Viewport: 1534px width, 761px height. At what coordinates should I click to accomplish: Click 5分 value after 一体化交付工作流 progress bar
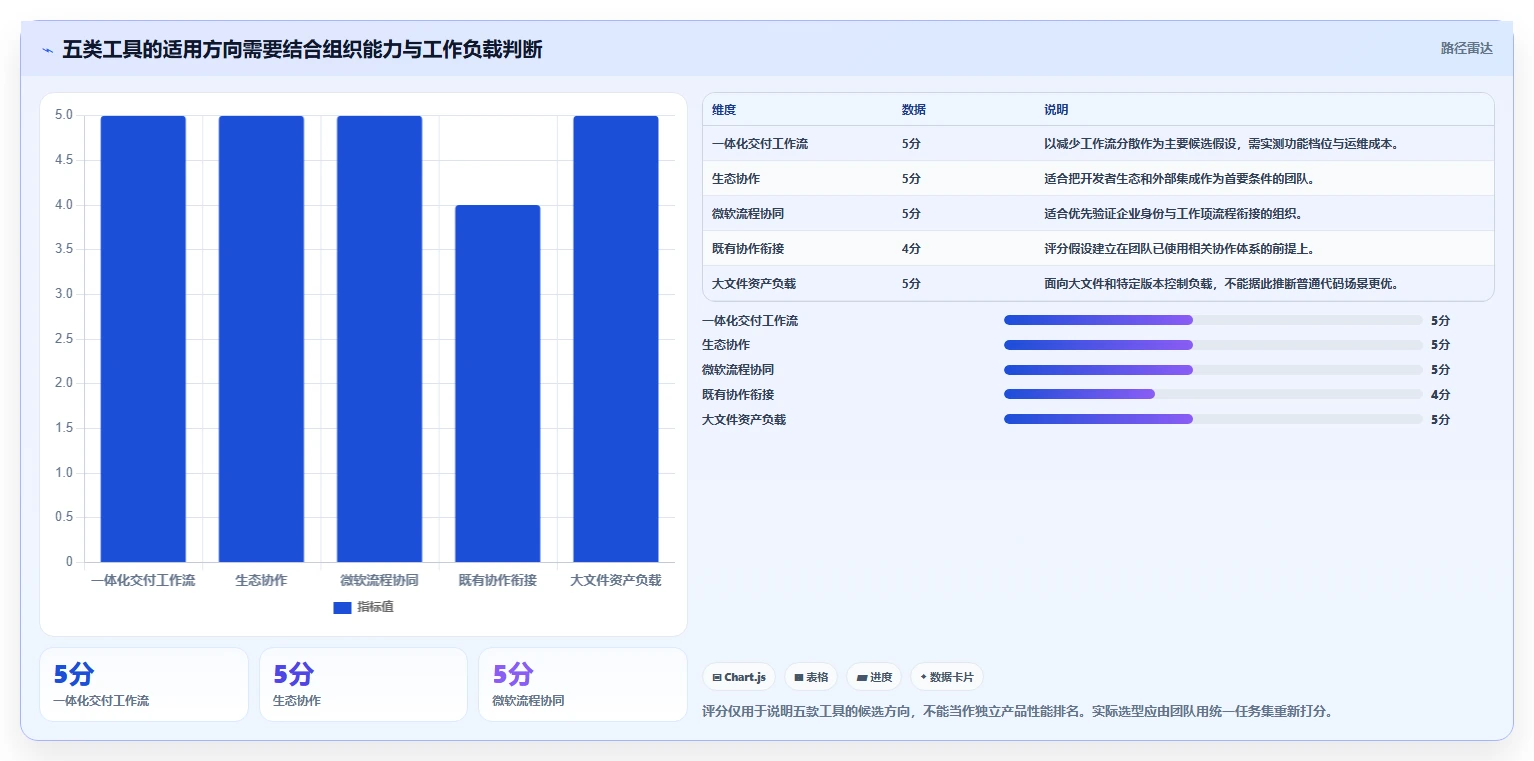point(1440,321)
